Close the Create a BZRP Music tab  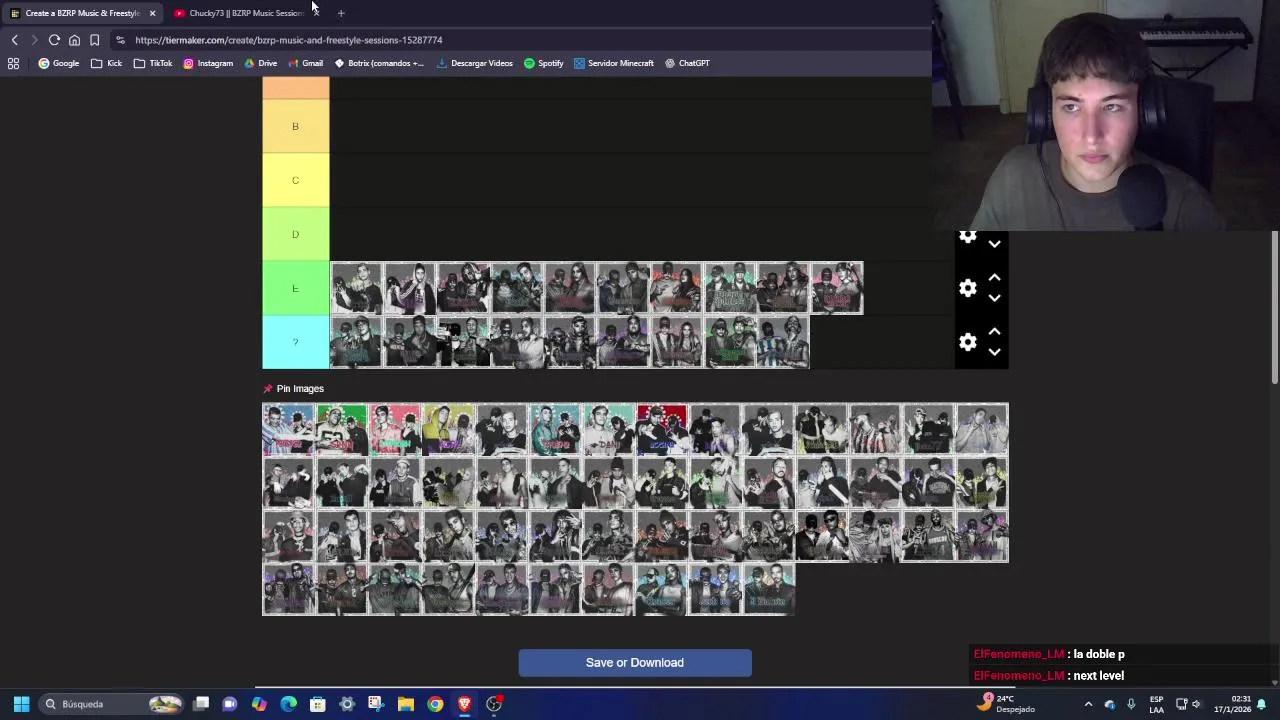pyautogui.click(x=152, y=13)
